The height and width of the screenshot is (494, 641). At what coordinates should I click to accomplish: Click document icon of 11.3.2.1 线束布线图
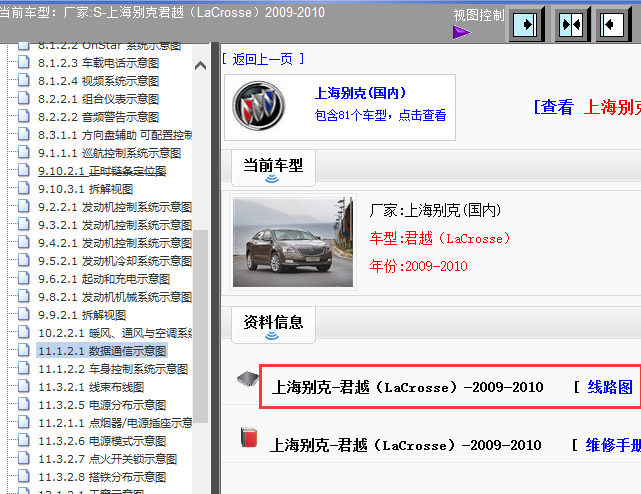click(x=24, y=385)
